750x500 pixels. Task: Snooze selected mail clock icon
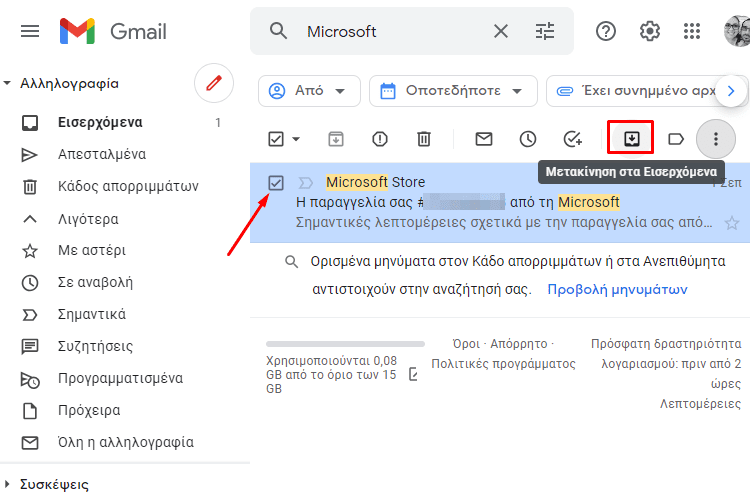(x=528, y=139)
